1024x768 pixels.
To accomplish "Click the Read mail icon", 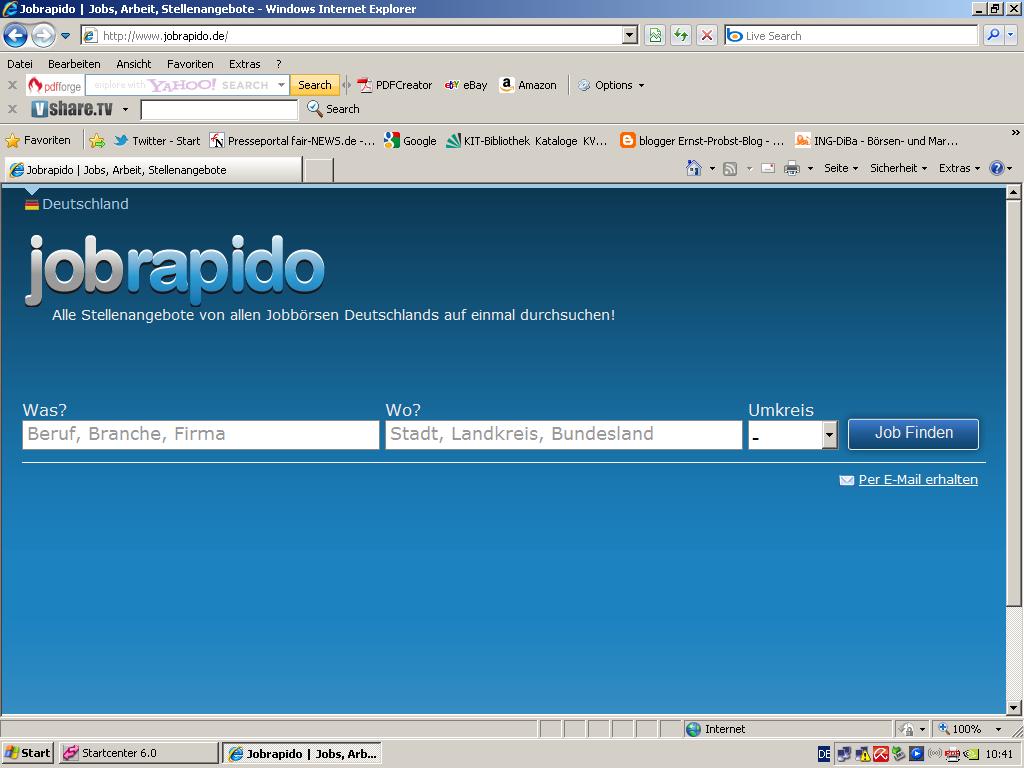I will (768, 168).
